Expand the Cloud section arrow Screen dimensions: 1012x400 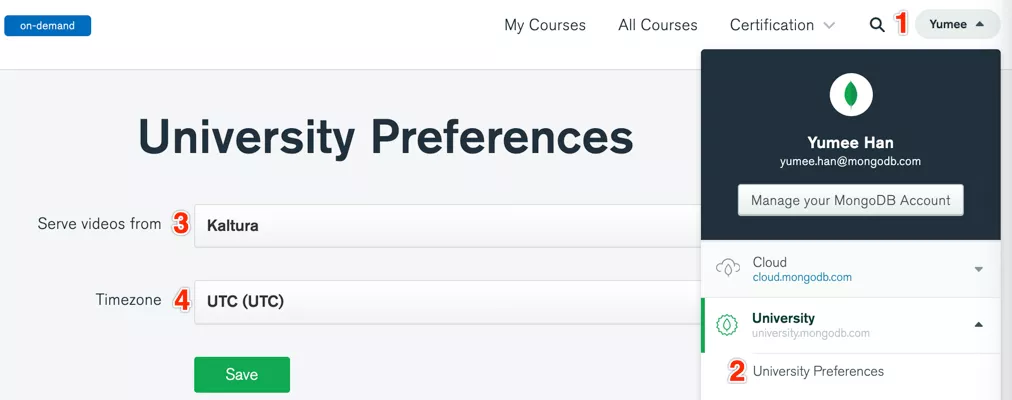[979, 269]
